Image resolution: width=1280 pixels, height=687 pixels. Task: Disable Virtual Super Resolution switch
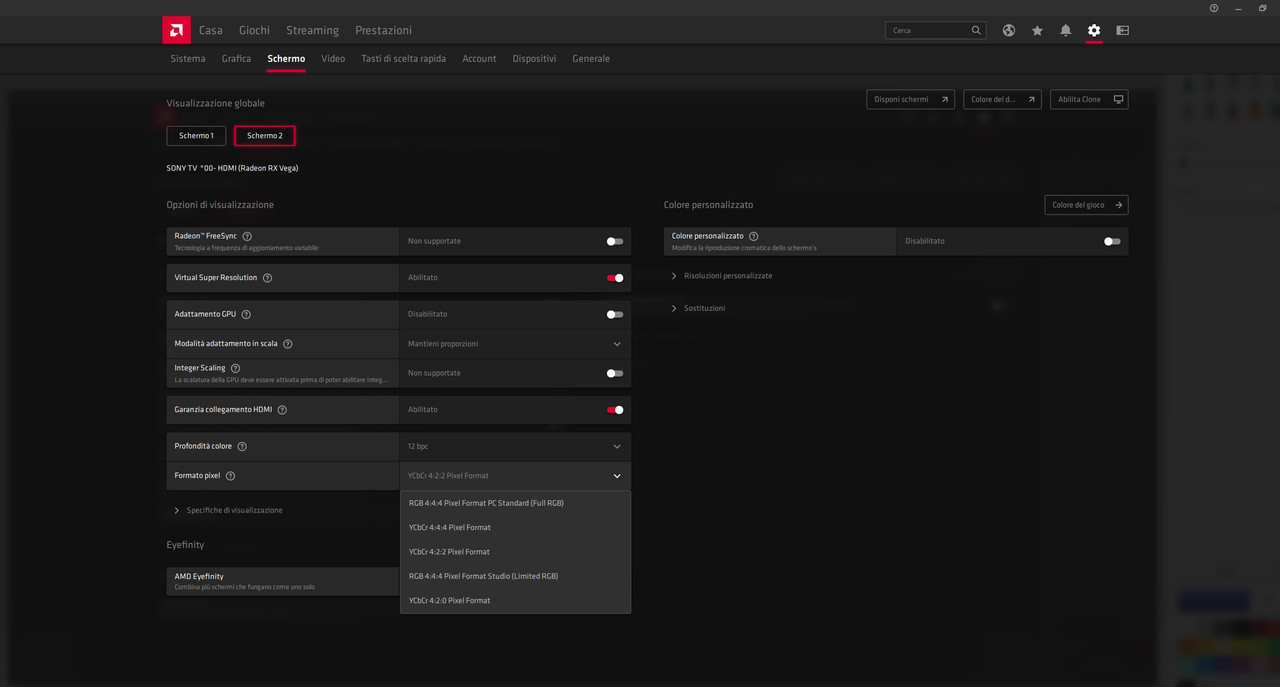pyautogui.click(x=615, y=278)
